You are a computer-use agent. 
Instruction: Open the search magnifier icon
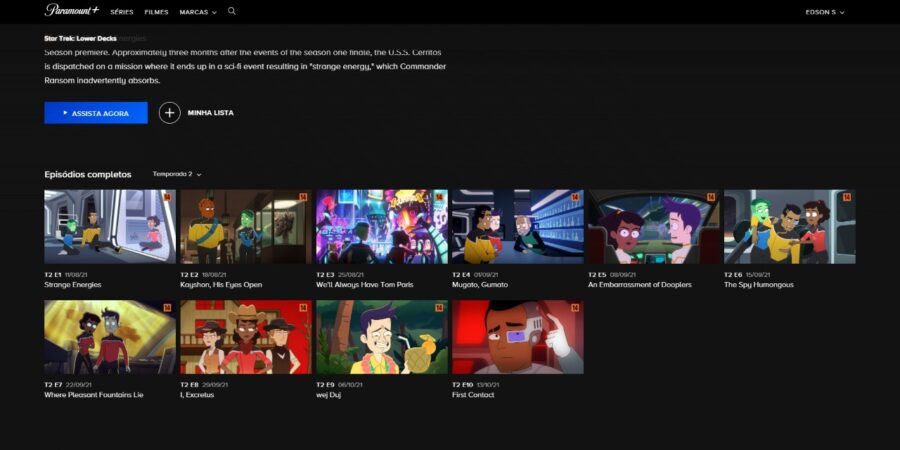(x=232, y=11)
